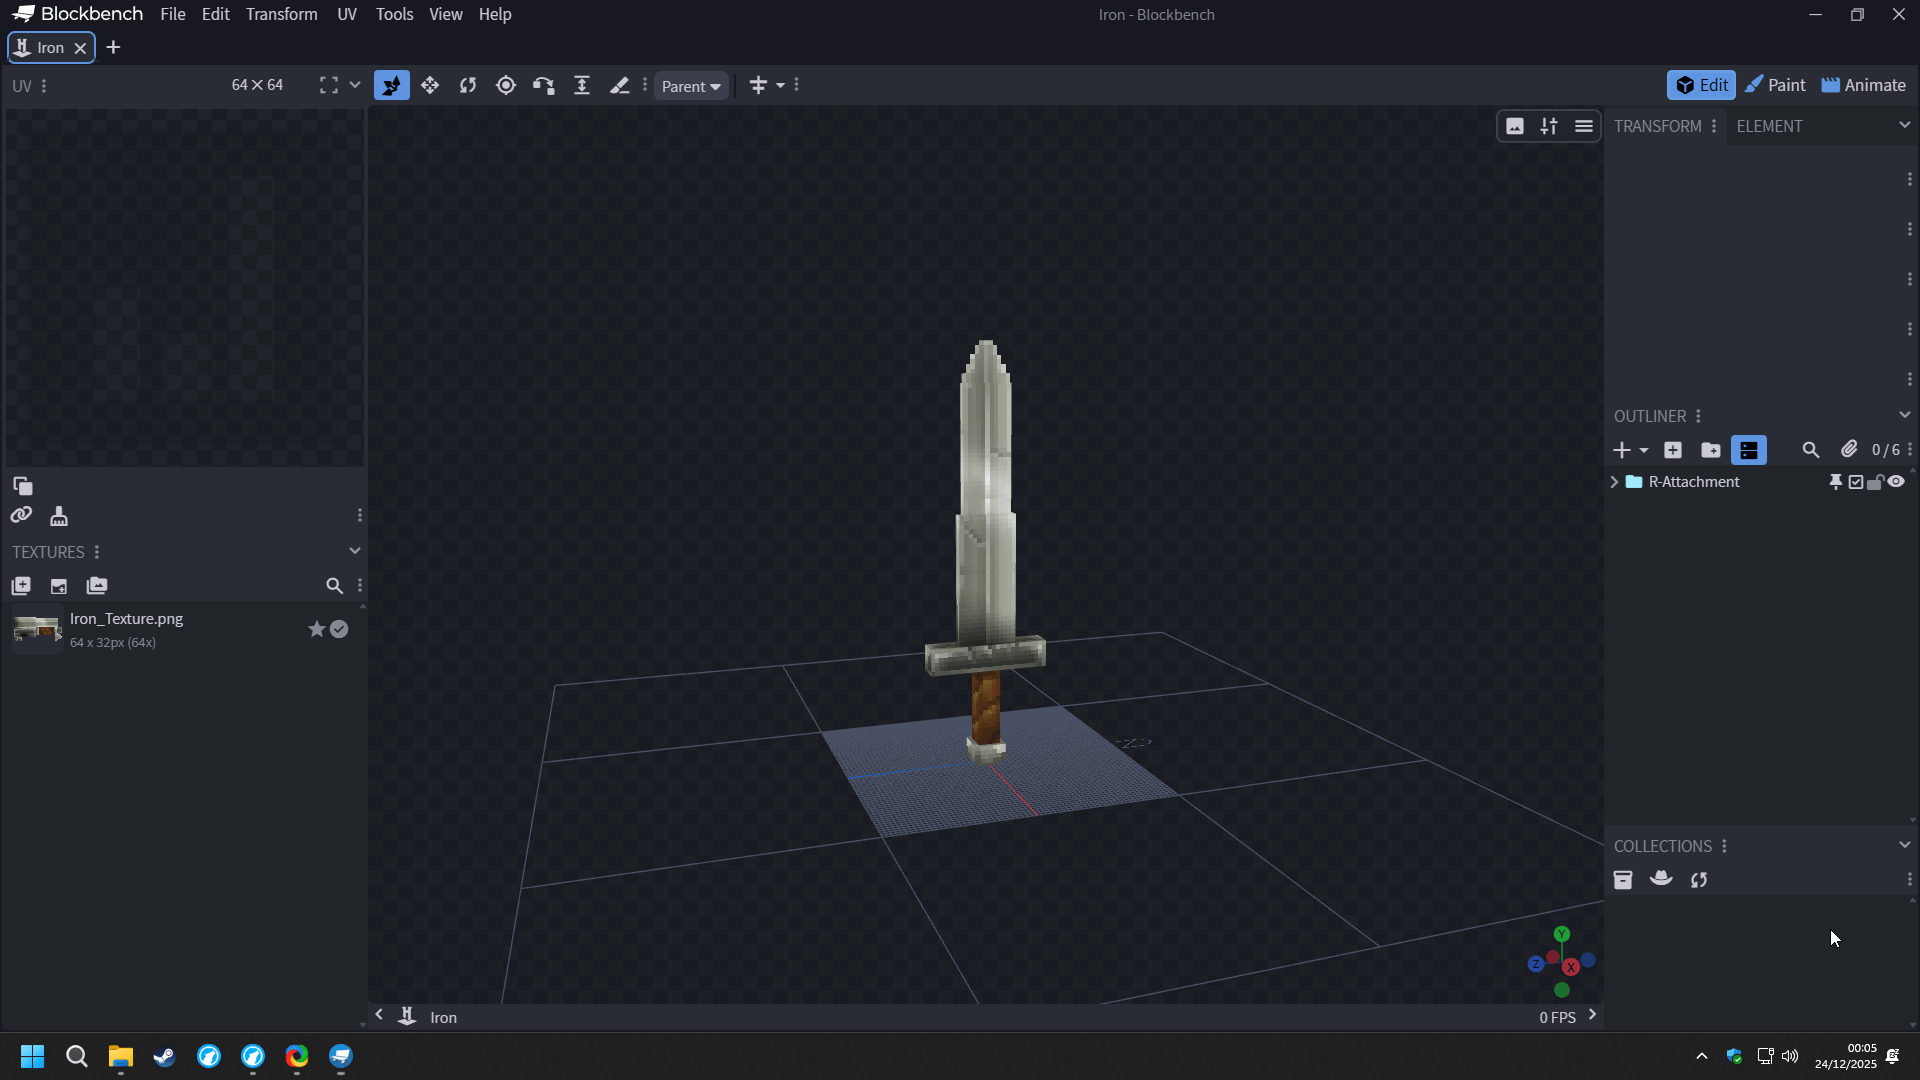Toggle export checkbox for R-Attachment group
The image size is (1920, 1080).
[1856, 482]
